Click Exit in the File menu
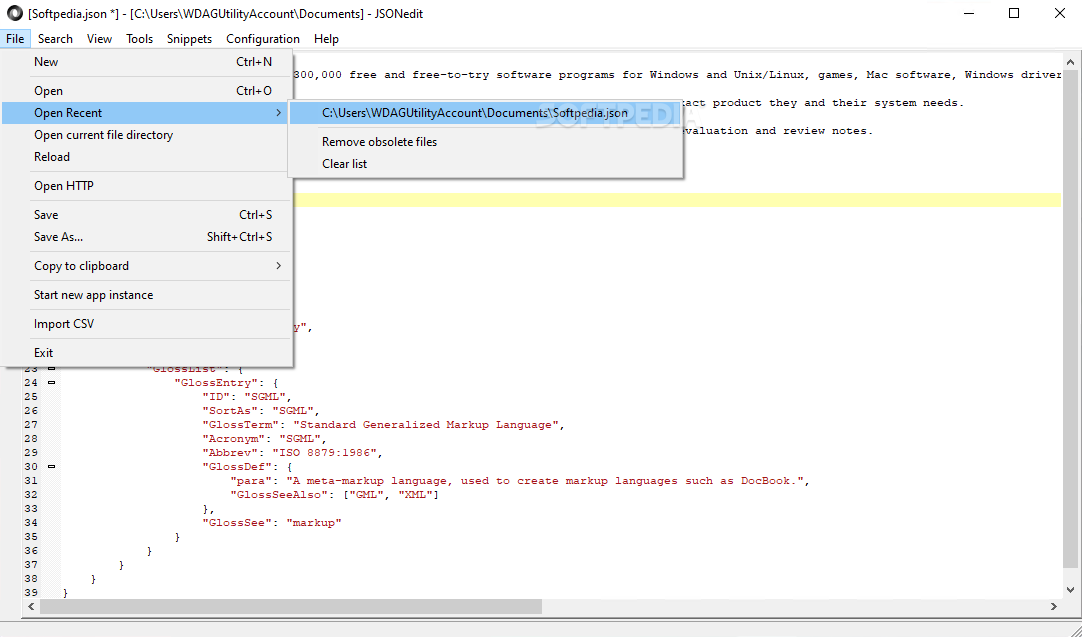1082x637 pixels. coord(147,353)
